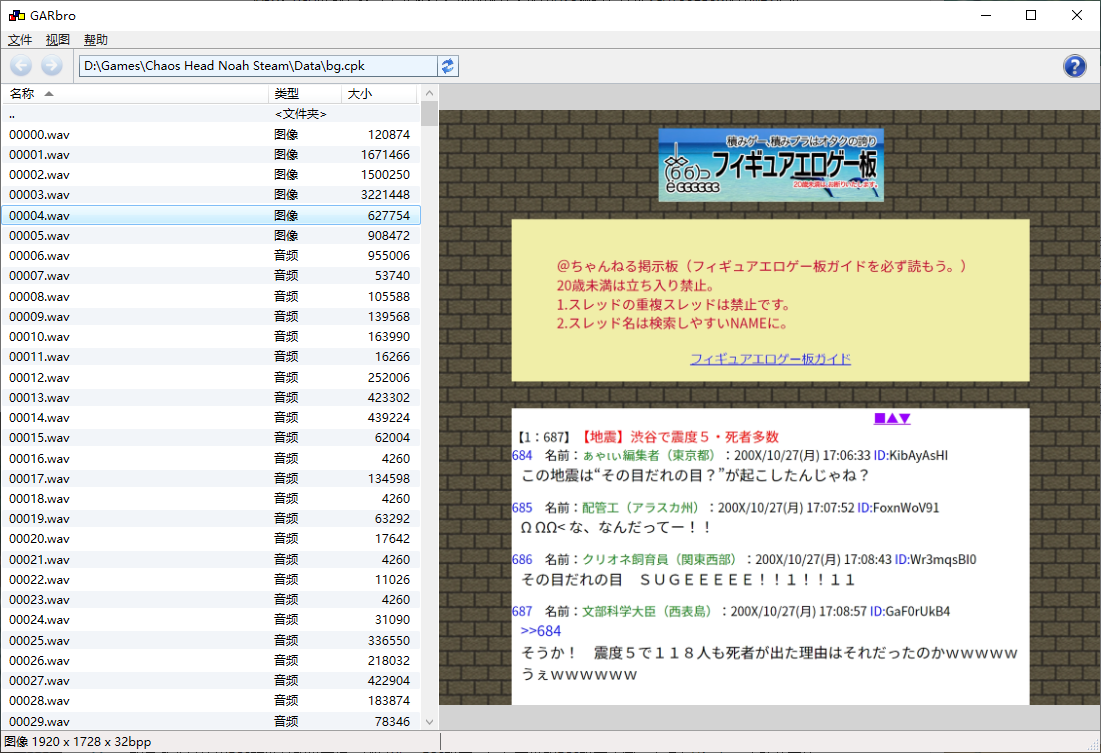Select audio file 00013.wav

[x=211, y=398]
